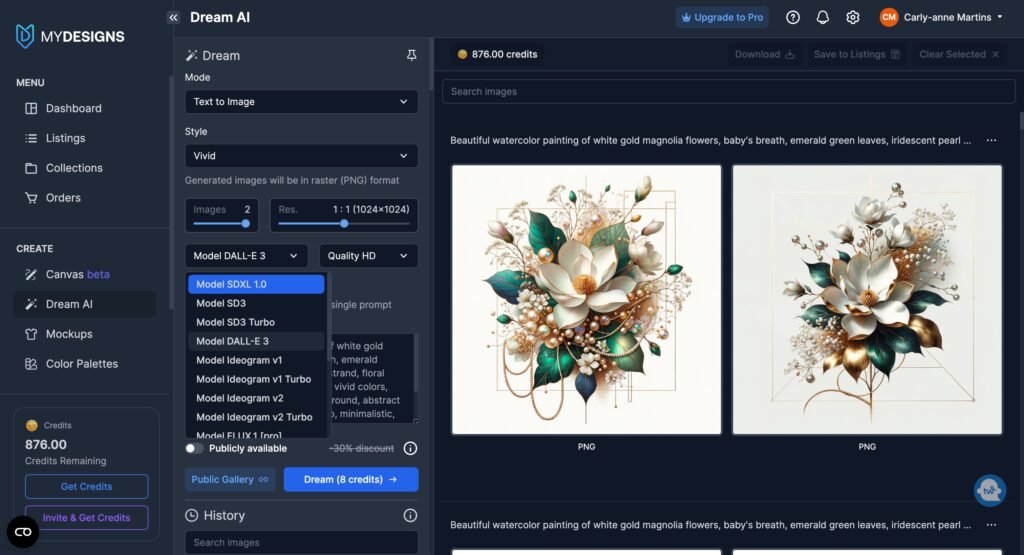Open the help question mark icon

tap(793, 17)
